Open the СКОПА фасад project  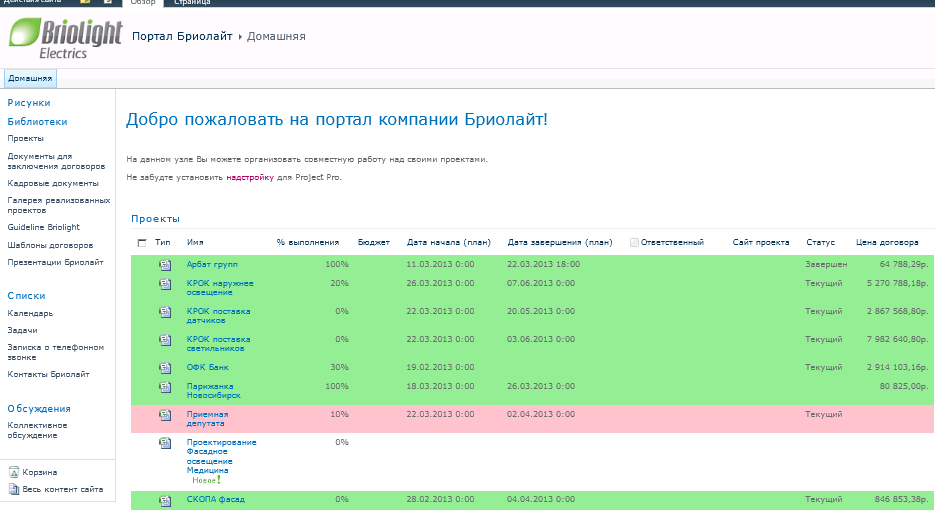(215, 499)
